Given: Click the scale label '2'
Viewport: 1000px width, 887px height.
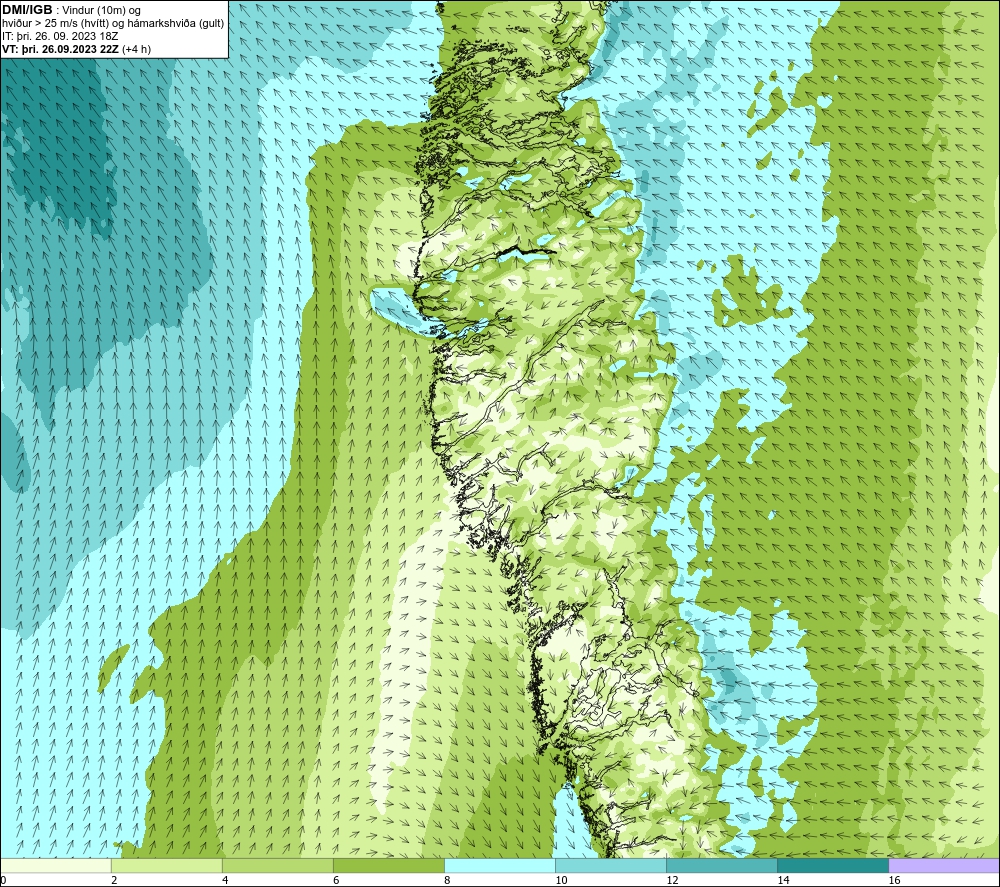Looking at the screenshot, I should (114, 880).
